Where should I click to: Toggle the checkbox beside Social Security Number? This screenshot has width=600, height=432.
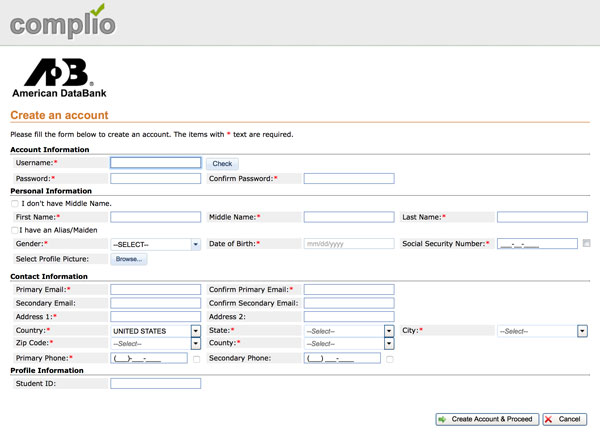[586, 243]
